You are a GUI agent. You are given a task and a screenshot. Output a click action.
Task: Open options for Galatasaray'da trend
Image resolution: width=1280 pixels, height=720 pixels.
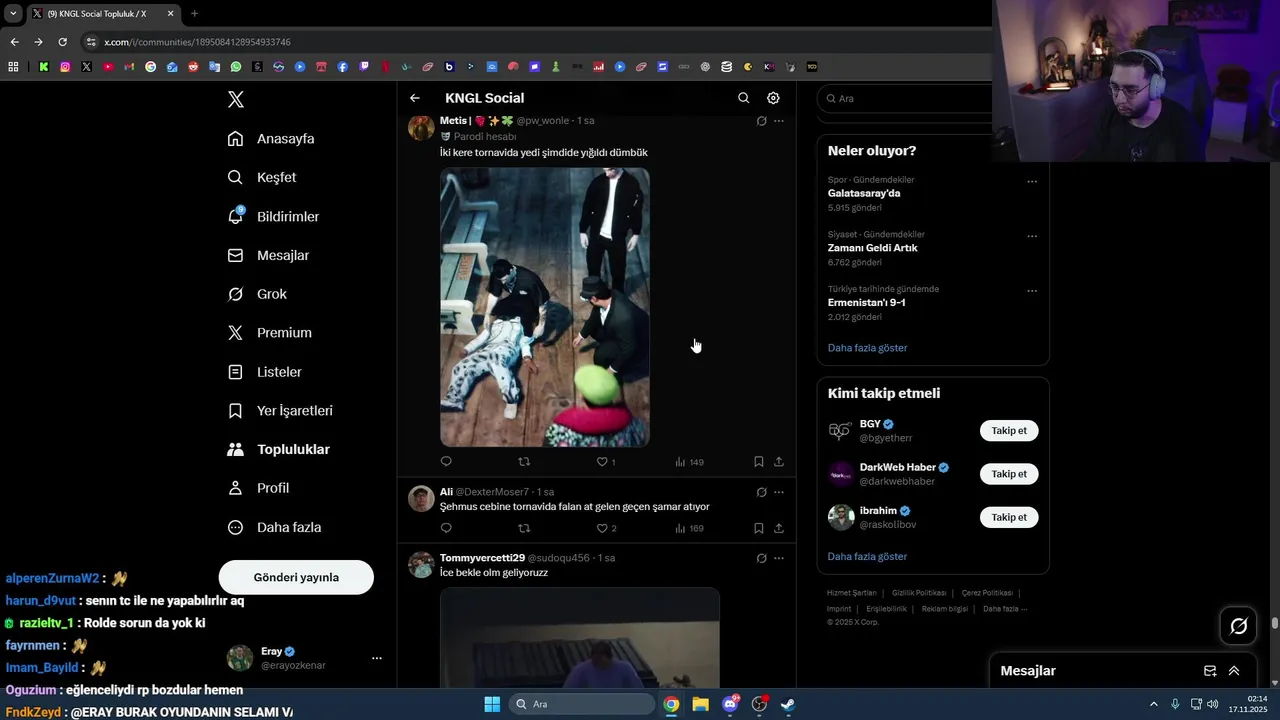coord(1032,182)
